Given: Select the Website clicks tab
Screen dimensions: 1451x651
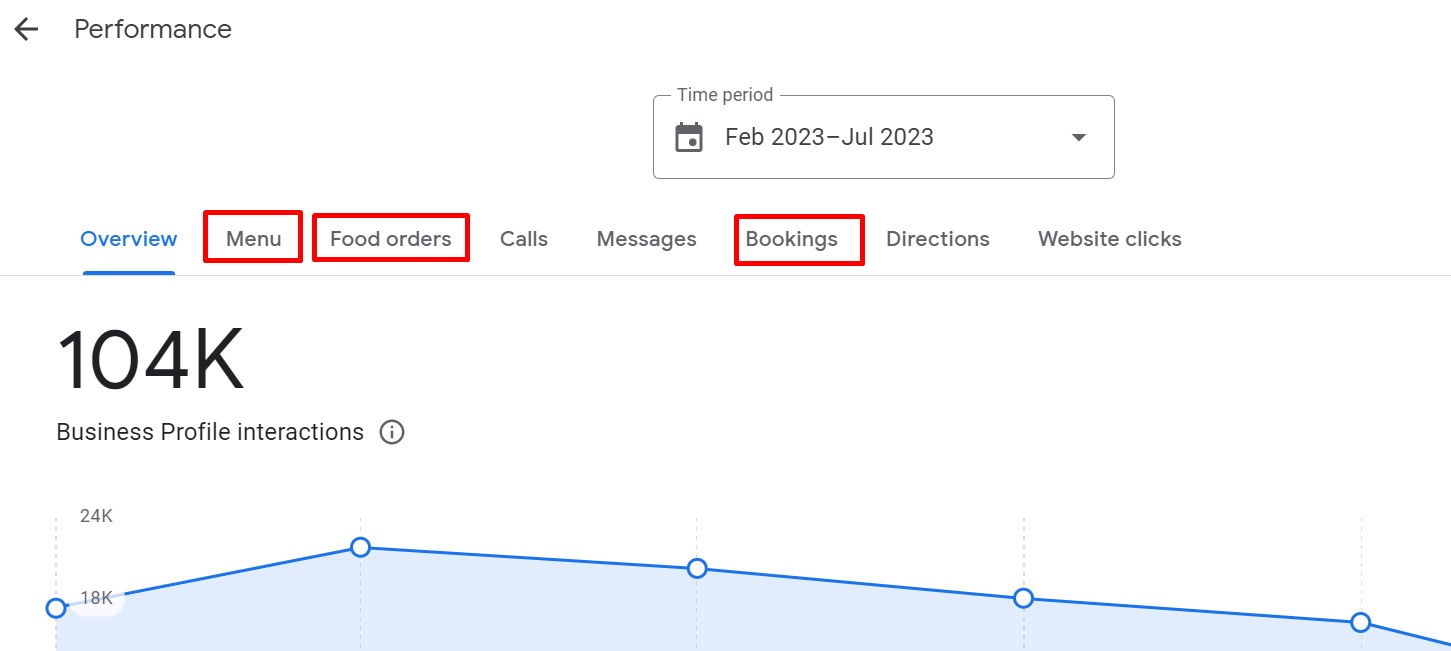Looking at the screenshot, I should (1109, 239).
